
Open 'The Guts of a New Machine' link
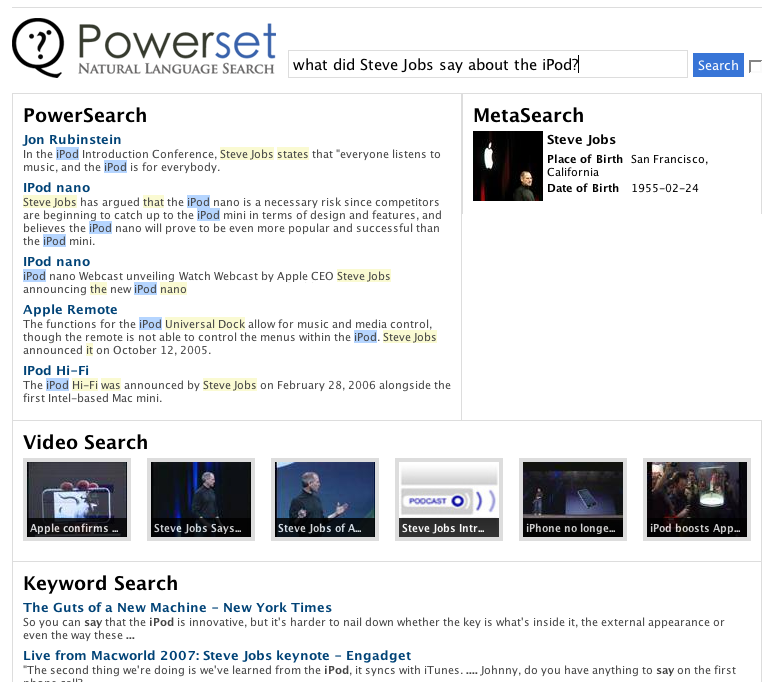(x=178, y=607)
